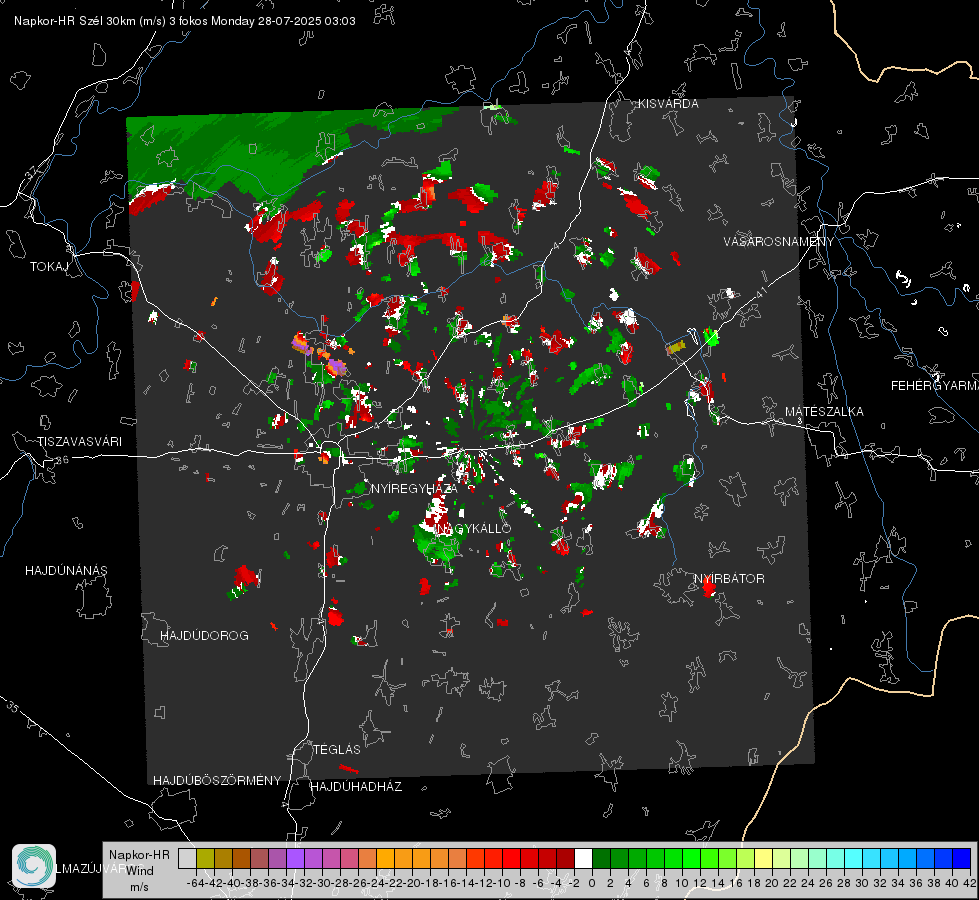This screenshot has width=979, height=900.
Task: Click road number 36 near Tiszavasvári
Action: coord(62,460)
